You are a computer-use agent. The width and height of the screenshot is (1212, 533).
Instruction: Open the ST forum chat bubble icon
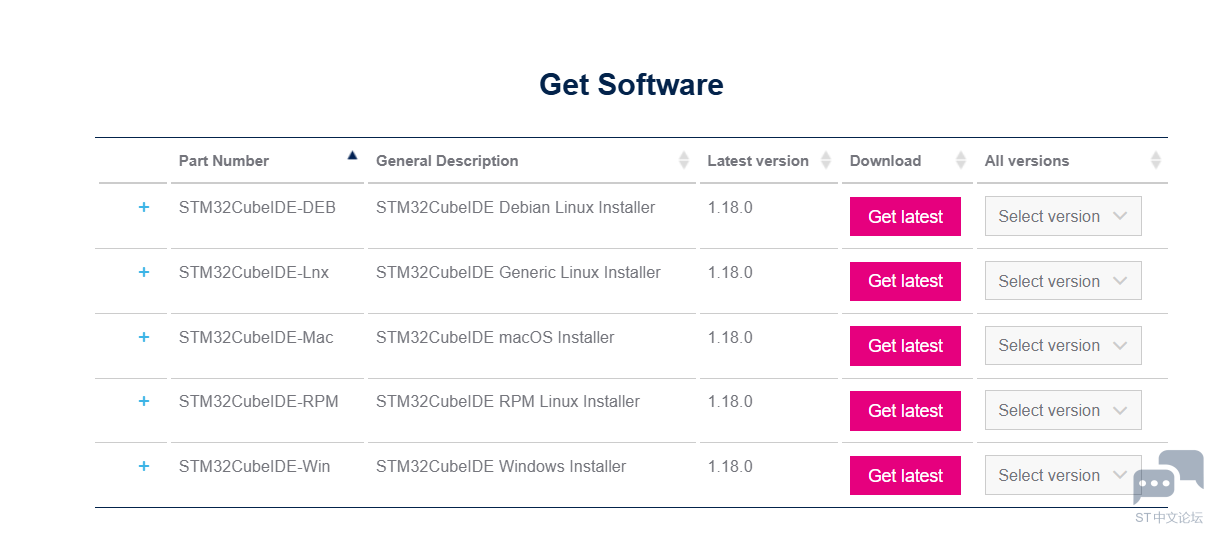1168,477
